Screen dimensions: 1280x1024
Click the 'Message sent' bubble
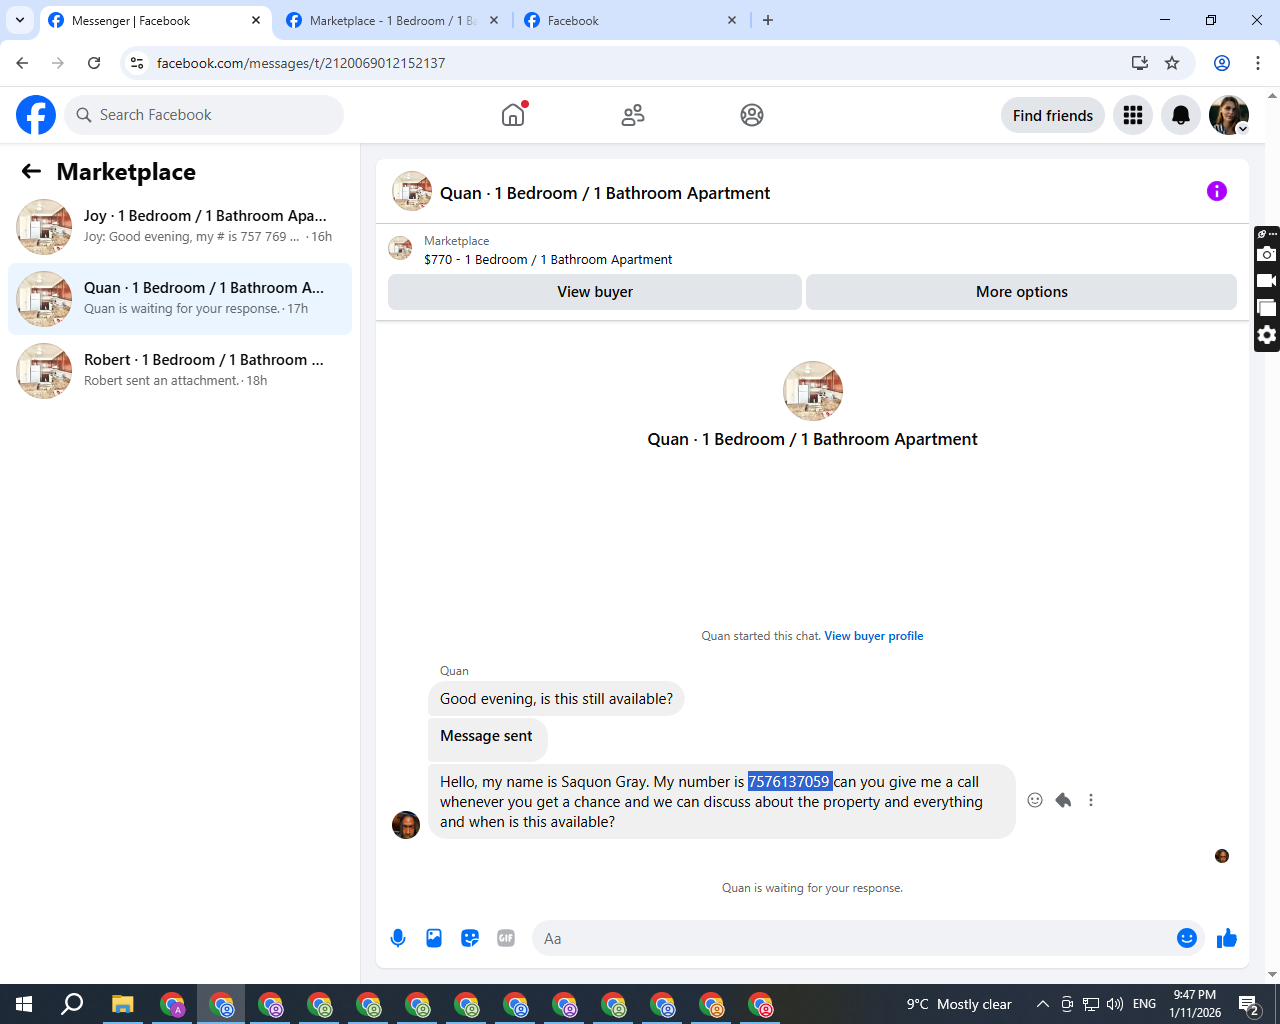(x=487, y=738)
